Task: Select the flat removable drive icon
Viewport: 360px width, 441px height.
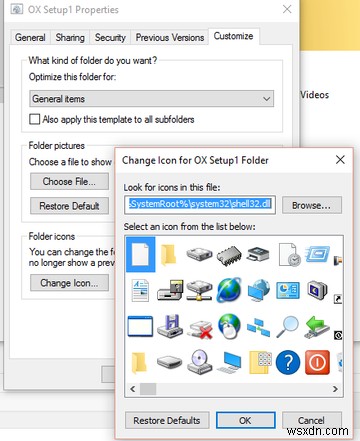Action: click(x=170, y=362)
